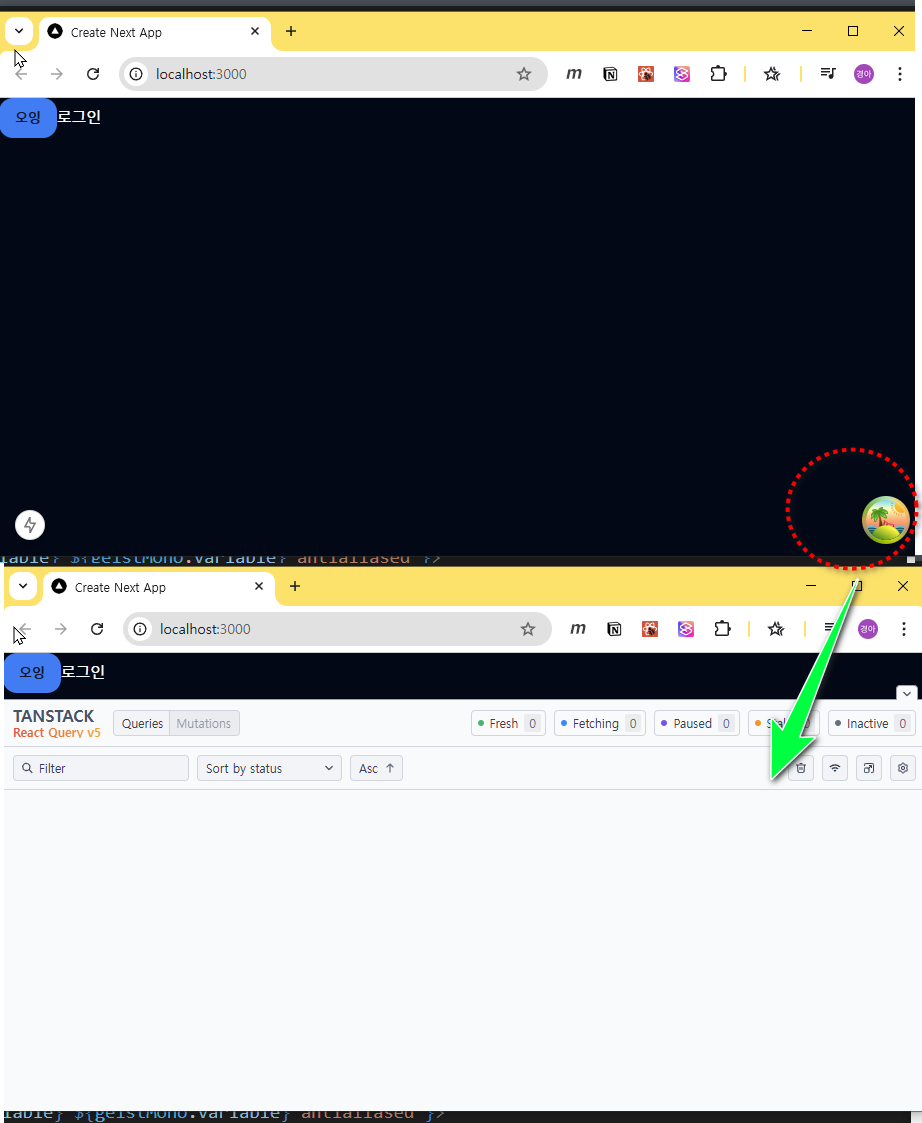The width and height of the screenshot is (922, 1123).
Task: Toggle the Inactive status filter
Action: pyautogui.click(x=871, y=723)
